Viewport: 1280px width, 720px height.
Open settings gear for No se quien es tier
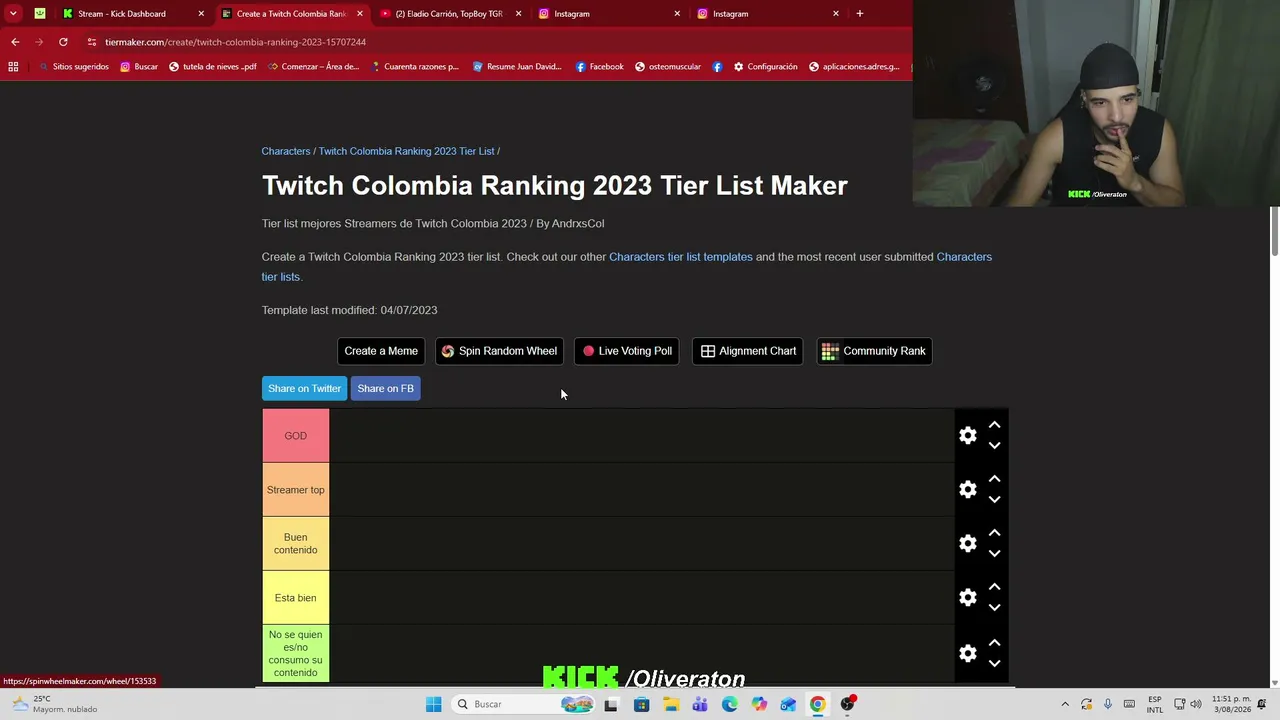tap(967, 653)
